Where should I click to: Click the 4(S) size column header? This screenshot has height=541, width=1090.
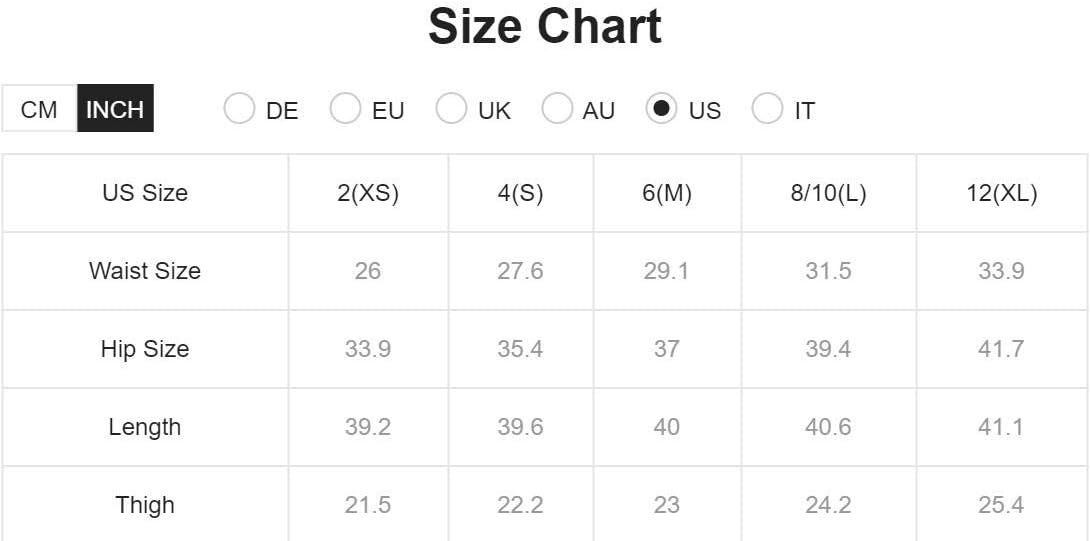[521, 193]
